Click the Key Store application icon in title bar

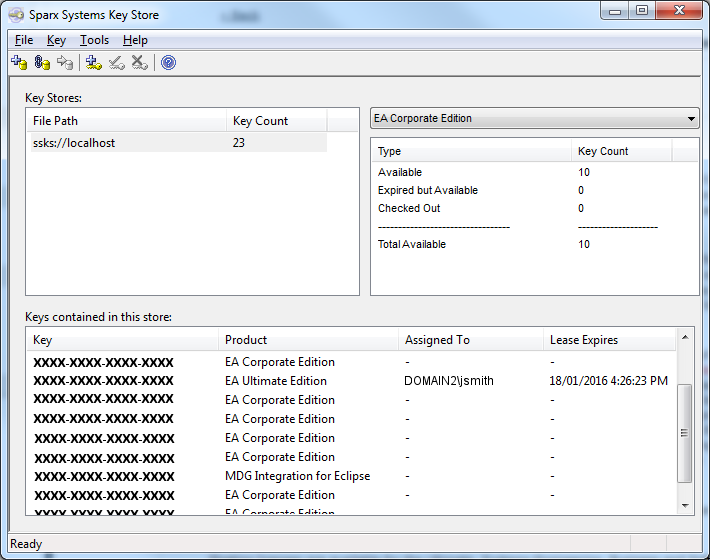click(x=16, y=15)
